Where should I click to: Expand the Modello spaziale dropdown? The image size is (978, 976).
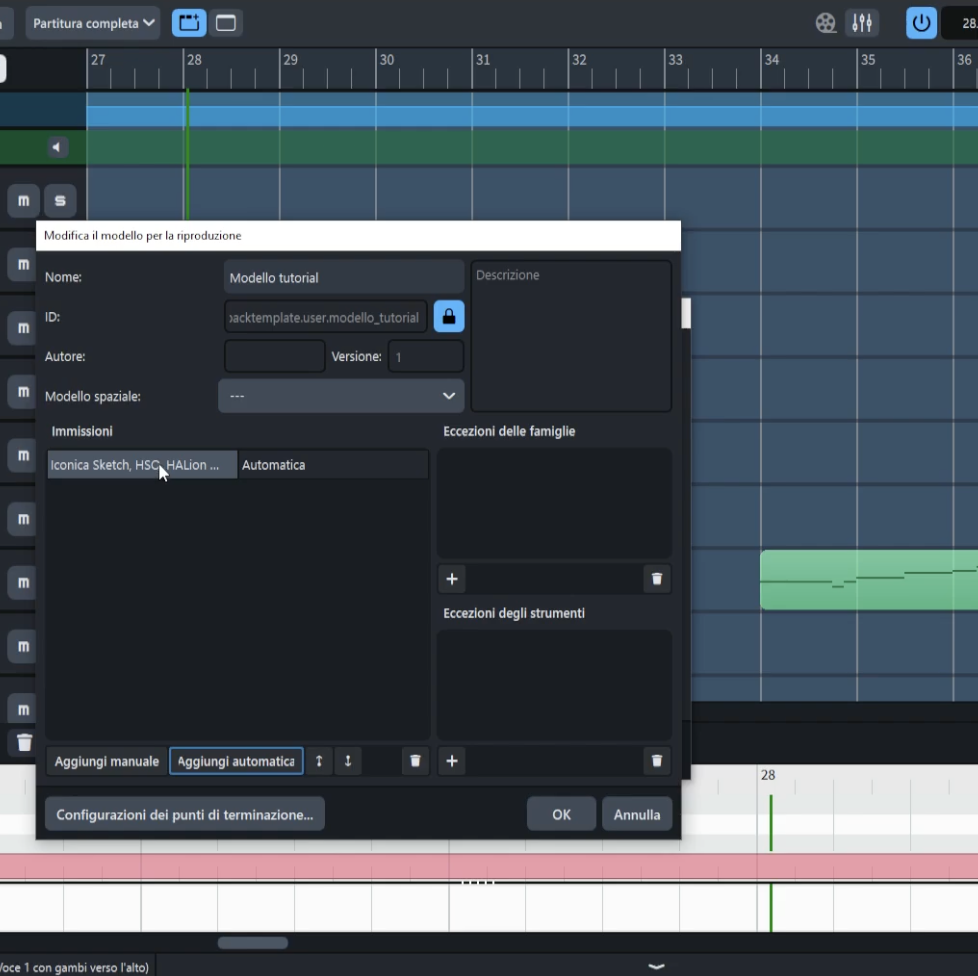pos(341,396)
